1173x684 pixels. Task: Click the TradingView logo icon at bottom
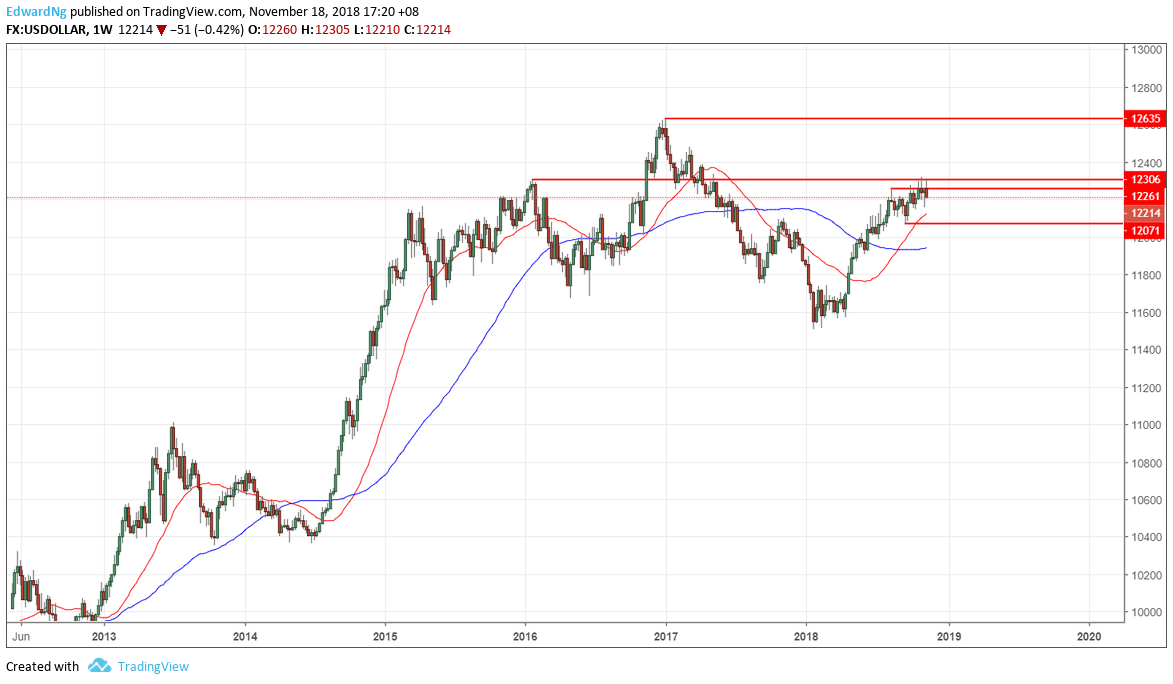click(x=99, y=665)
